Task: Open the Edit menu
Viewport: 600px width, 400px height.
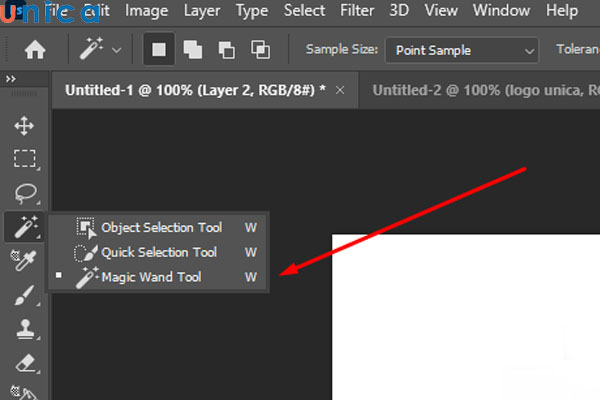Action: click(98, 10)
